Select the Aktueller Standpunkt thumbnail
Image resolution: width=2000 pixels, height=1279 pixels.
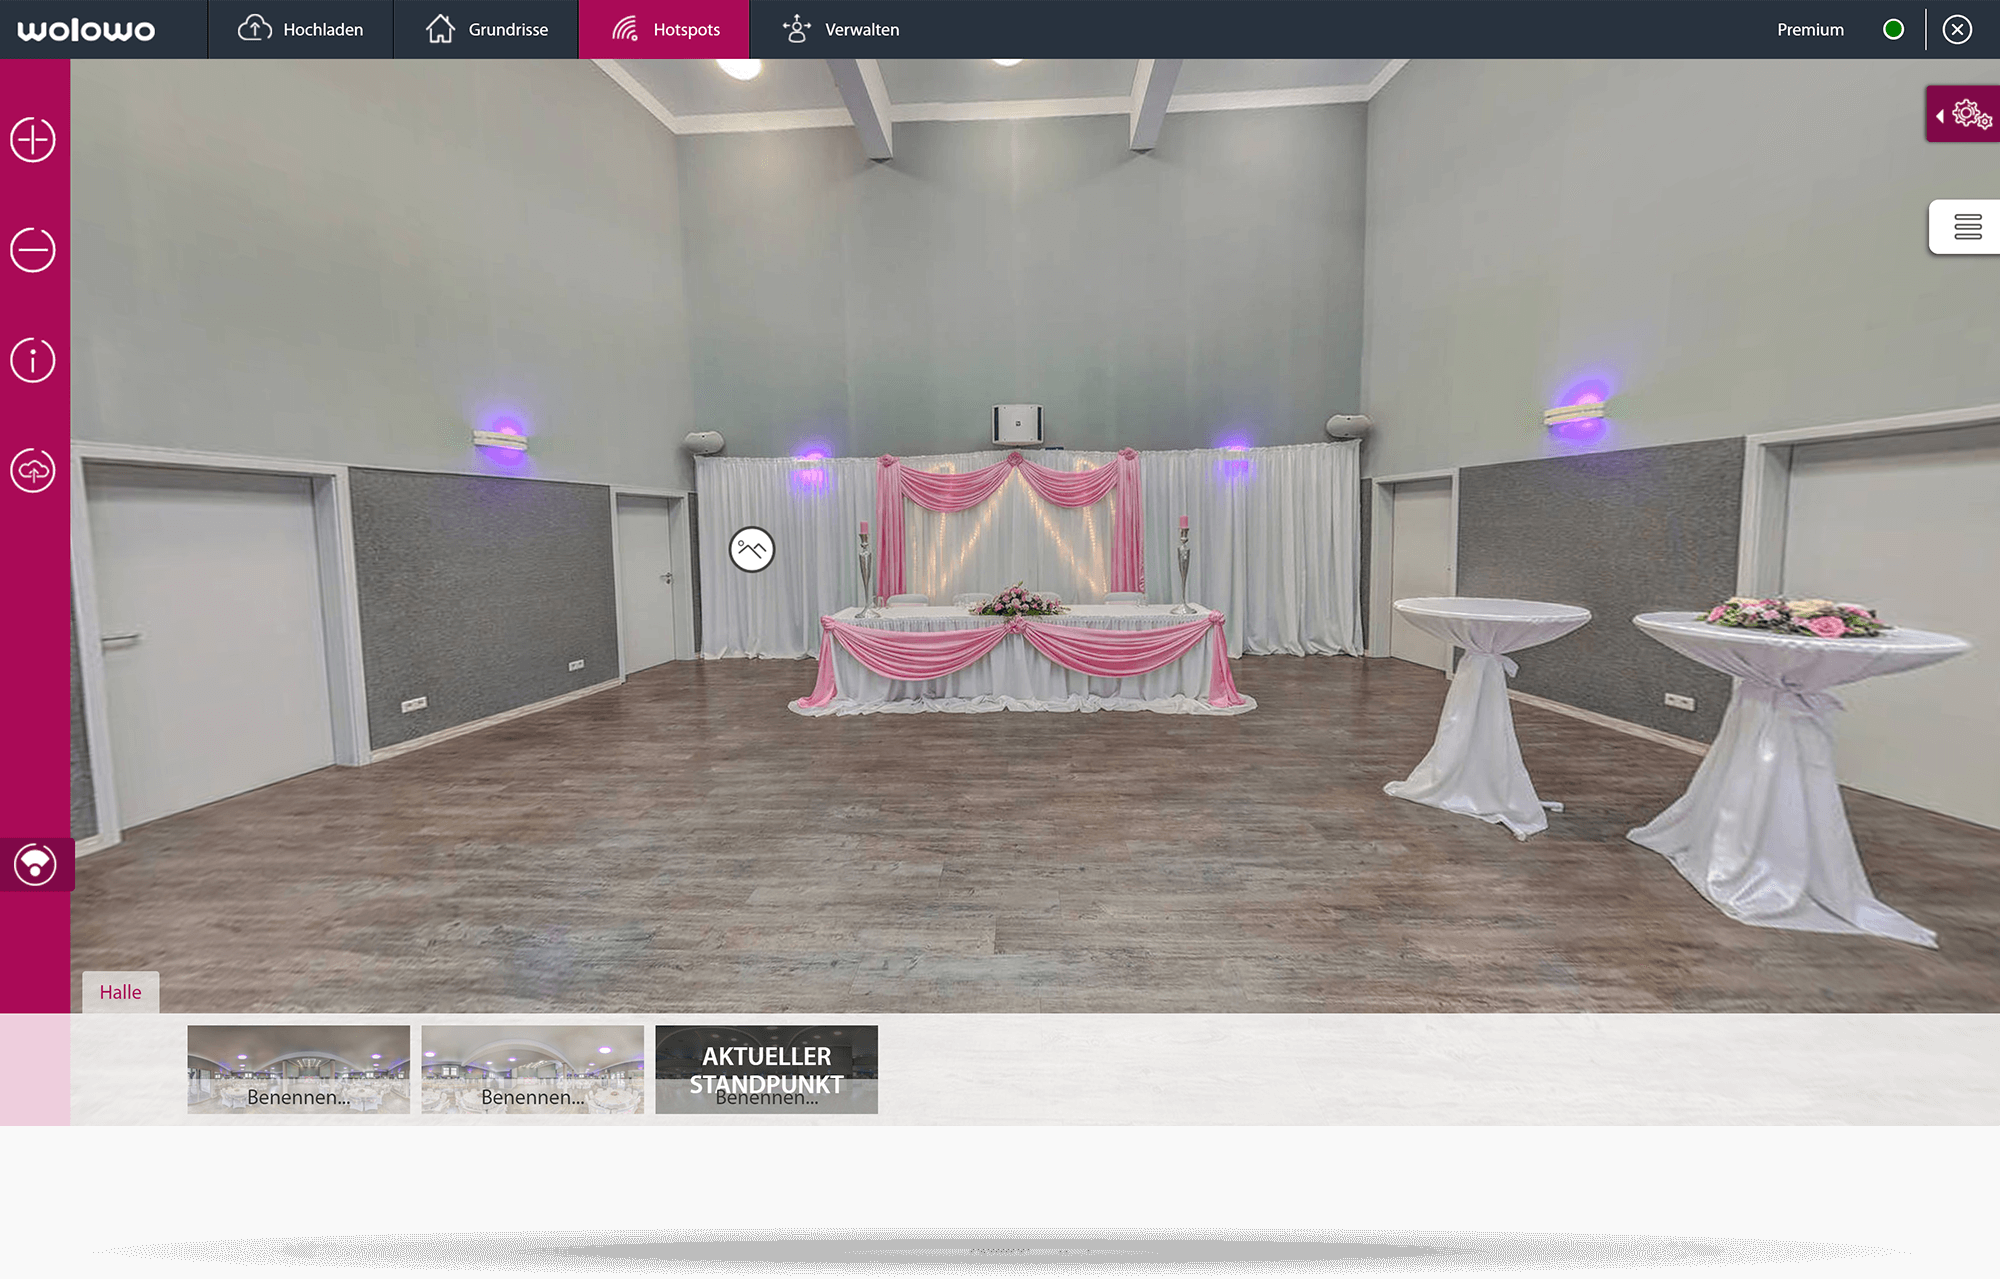point(766,1069)
